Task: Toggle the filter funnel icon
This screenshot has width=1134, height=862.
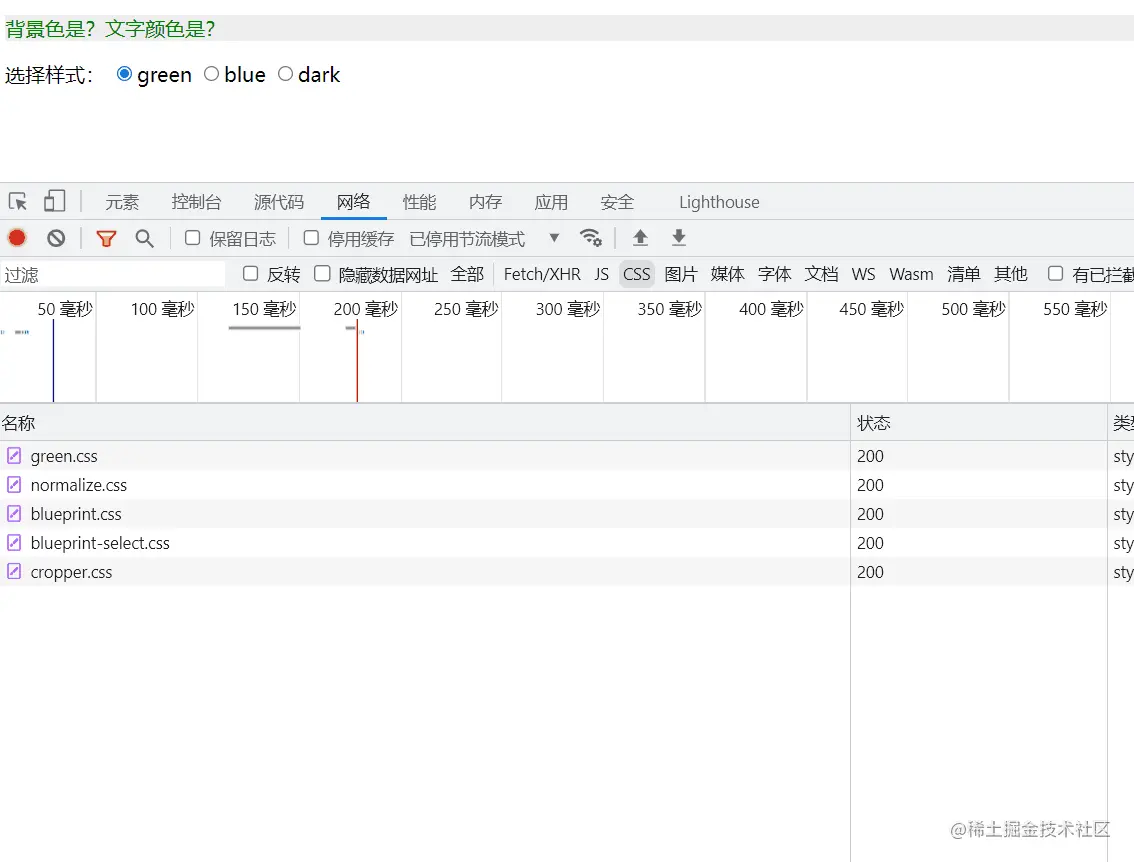Action: (x=106, y=238)
